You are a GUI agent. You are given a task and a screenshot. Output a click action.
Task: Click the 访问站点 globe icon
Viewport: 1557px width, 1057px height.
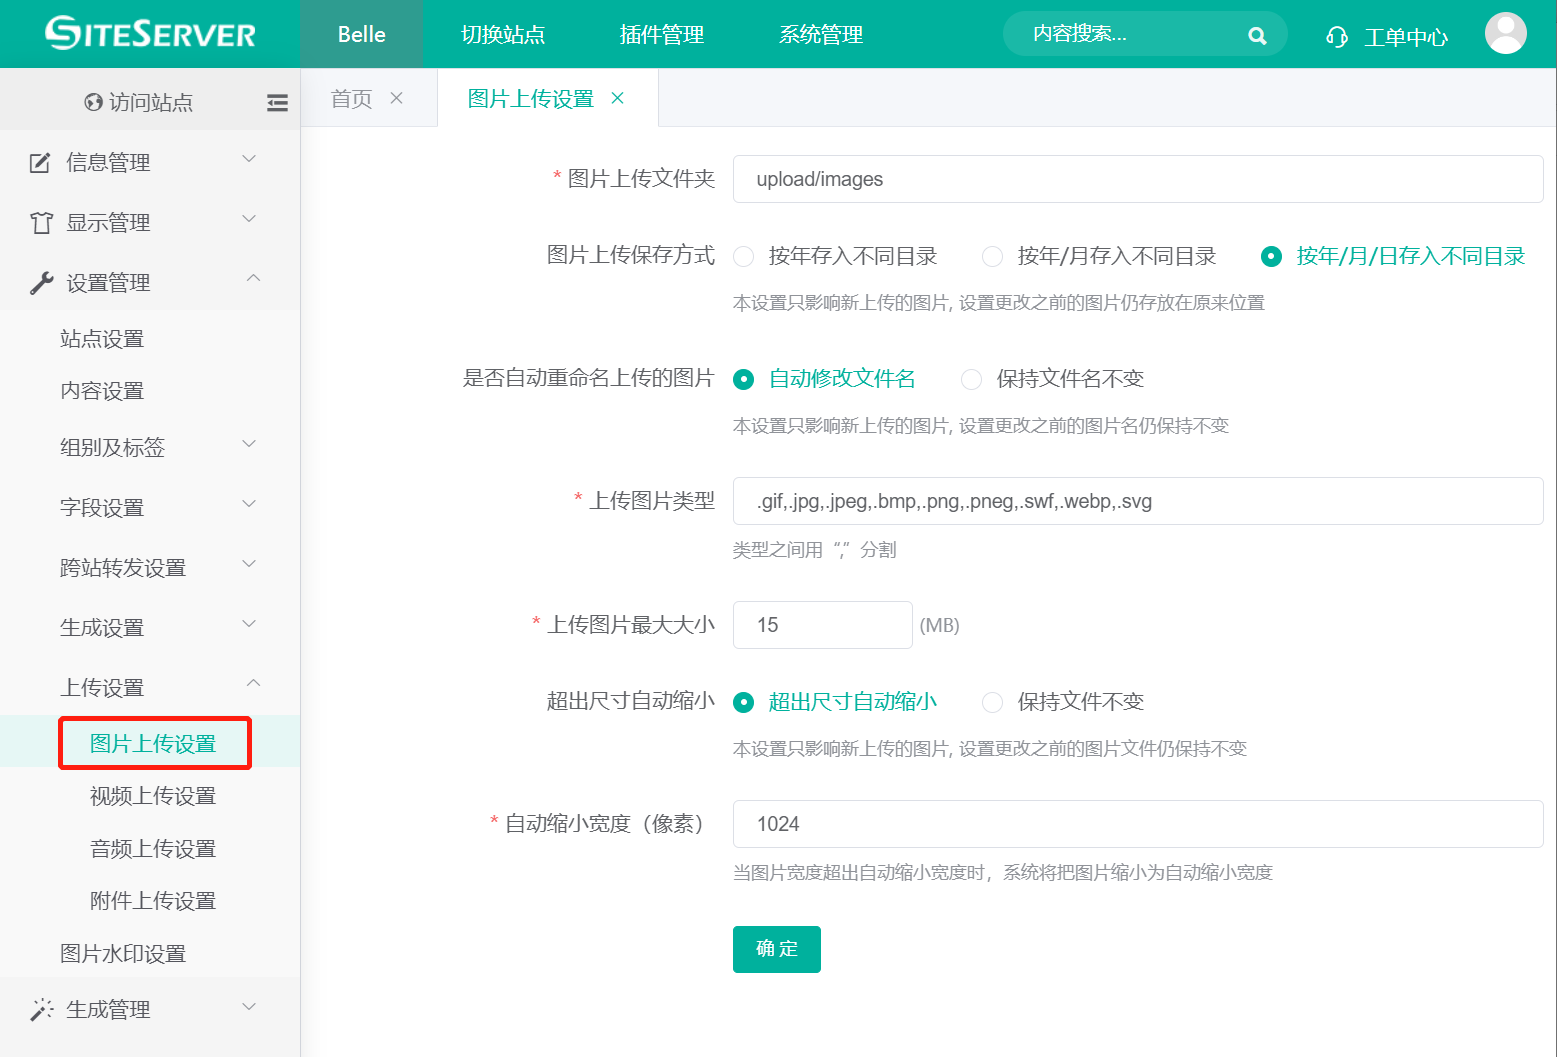(93, 101)
